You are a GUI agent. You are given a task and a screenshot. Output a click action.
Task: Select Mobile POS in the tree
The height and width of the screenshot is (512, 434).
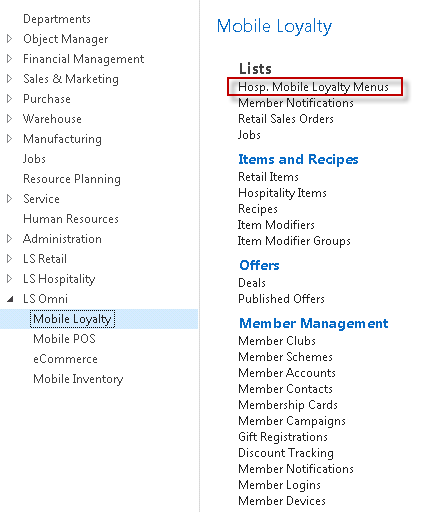[64, 339]
